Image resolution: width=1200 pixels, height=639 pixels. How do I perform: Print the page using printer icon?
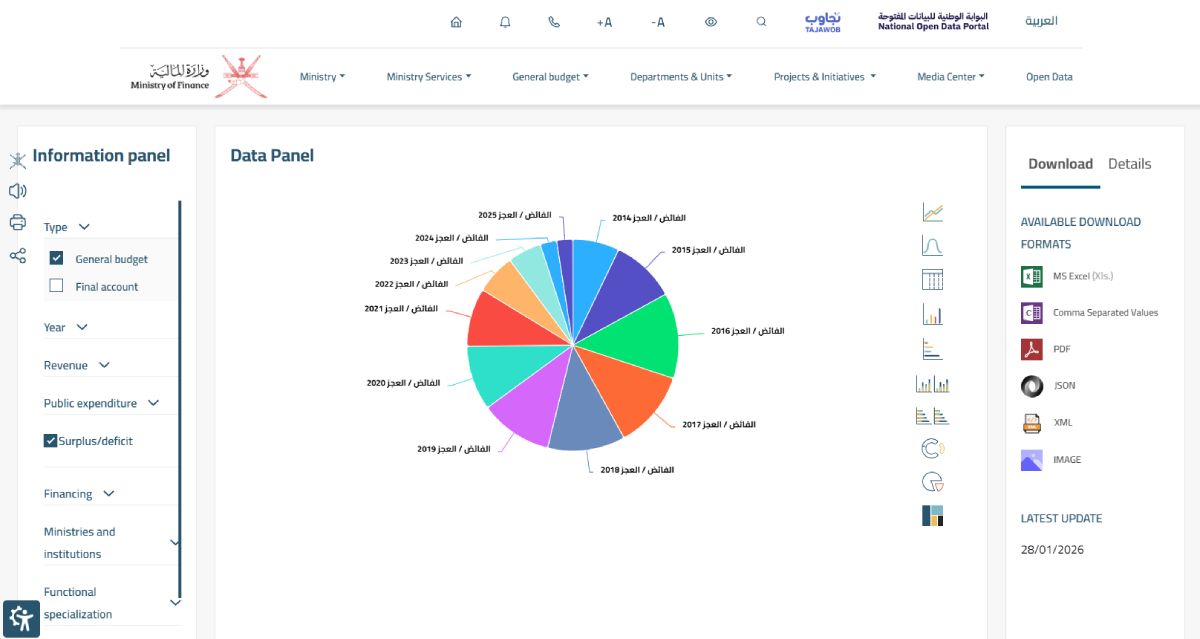(17, 223)
